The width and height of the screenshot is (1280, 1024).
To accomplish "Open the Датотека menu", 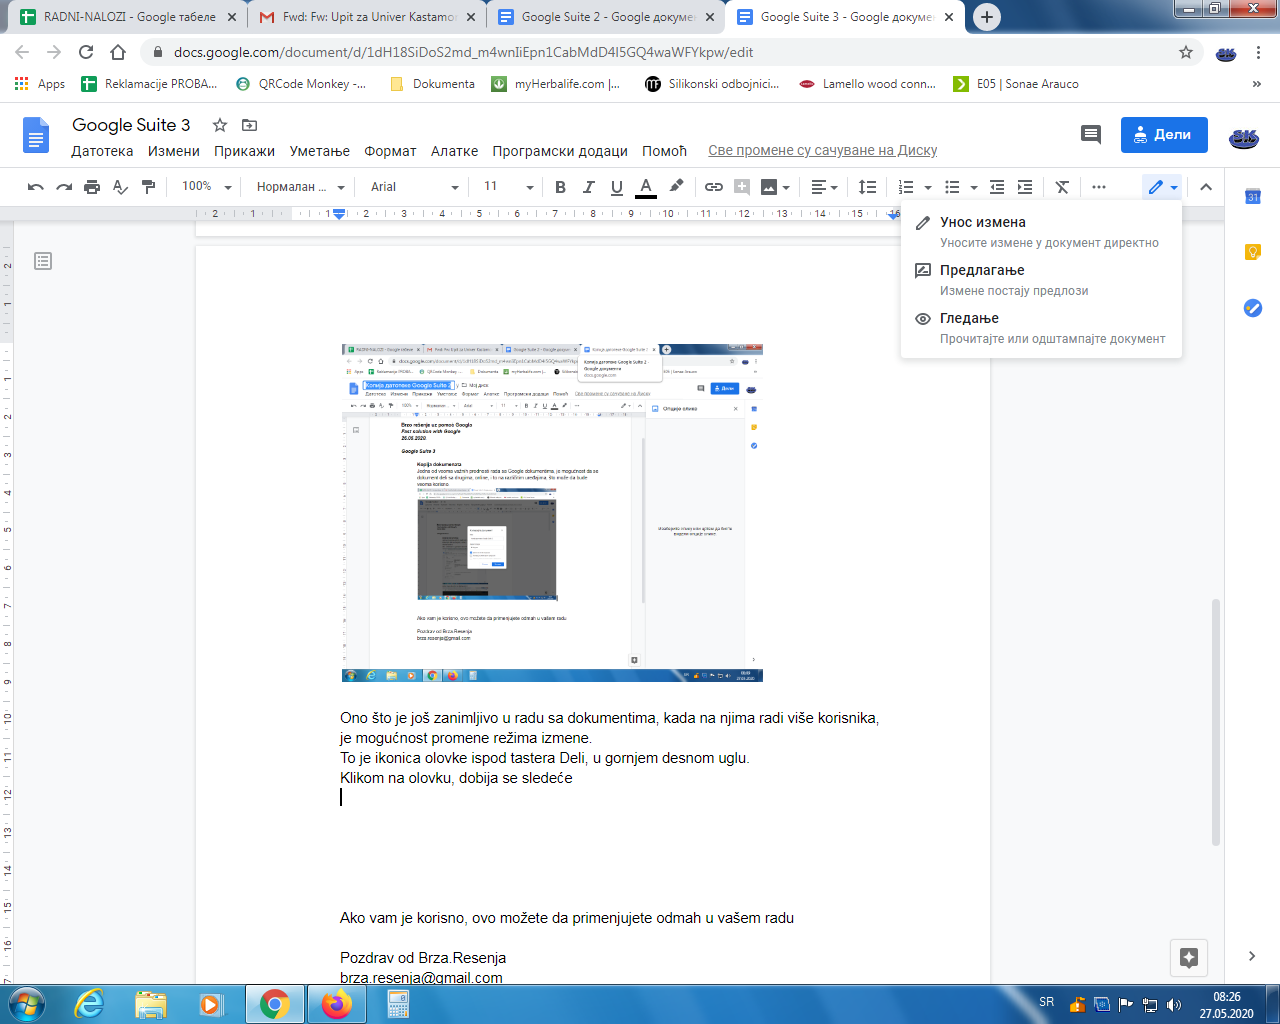I will 102,151.
